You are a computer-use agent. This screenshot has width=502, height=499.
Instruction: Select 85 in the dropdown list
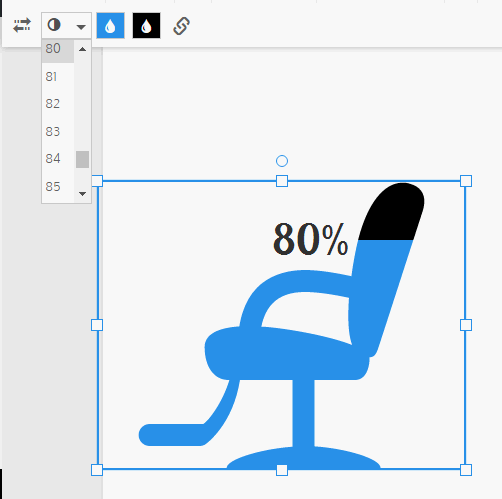(x=58, y=186)
